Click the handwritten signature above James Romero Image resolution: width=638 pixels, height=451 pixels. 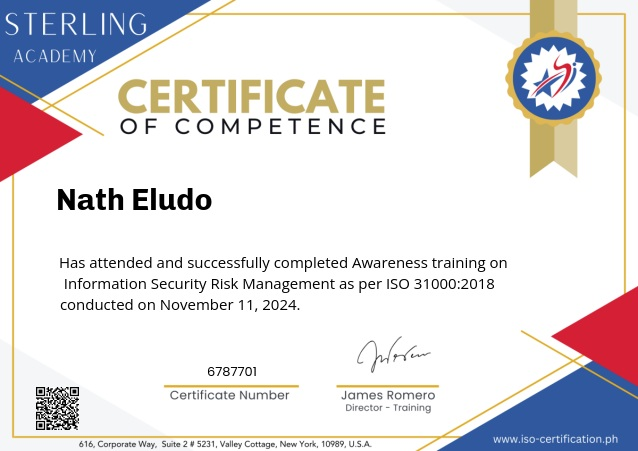tap(393, 354)
